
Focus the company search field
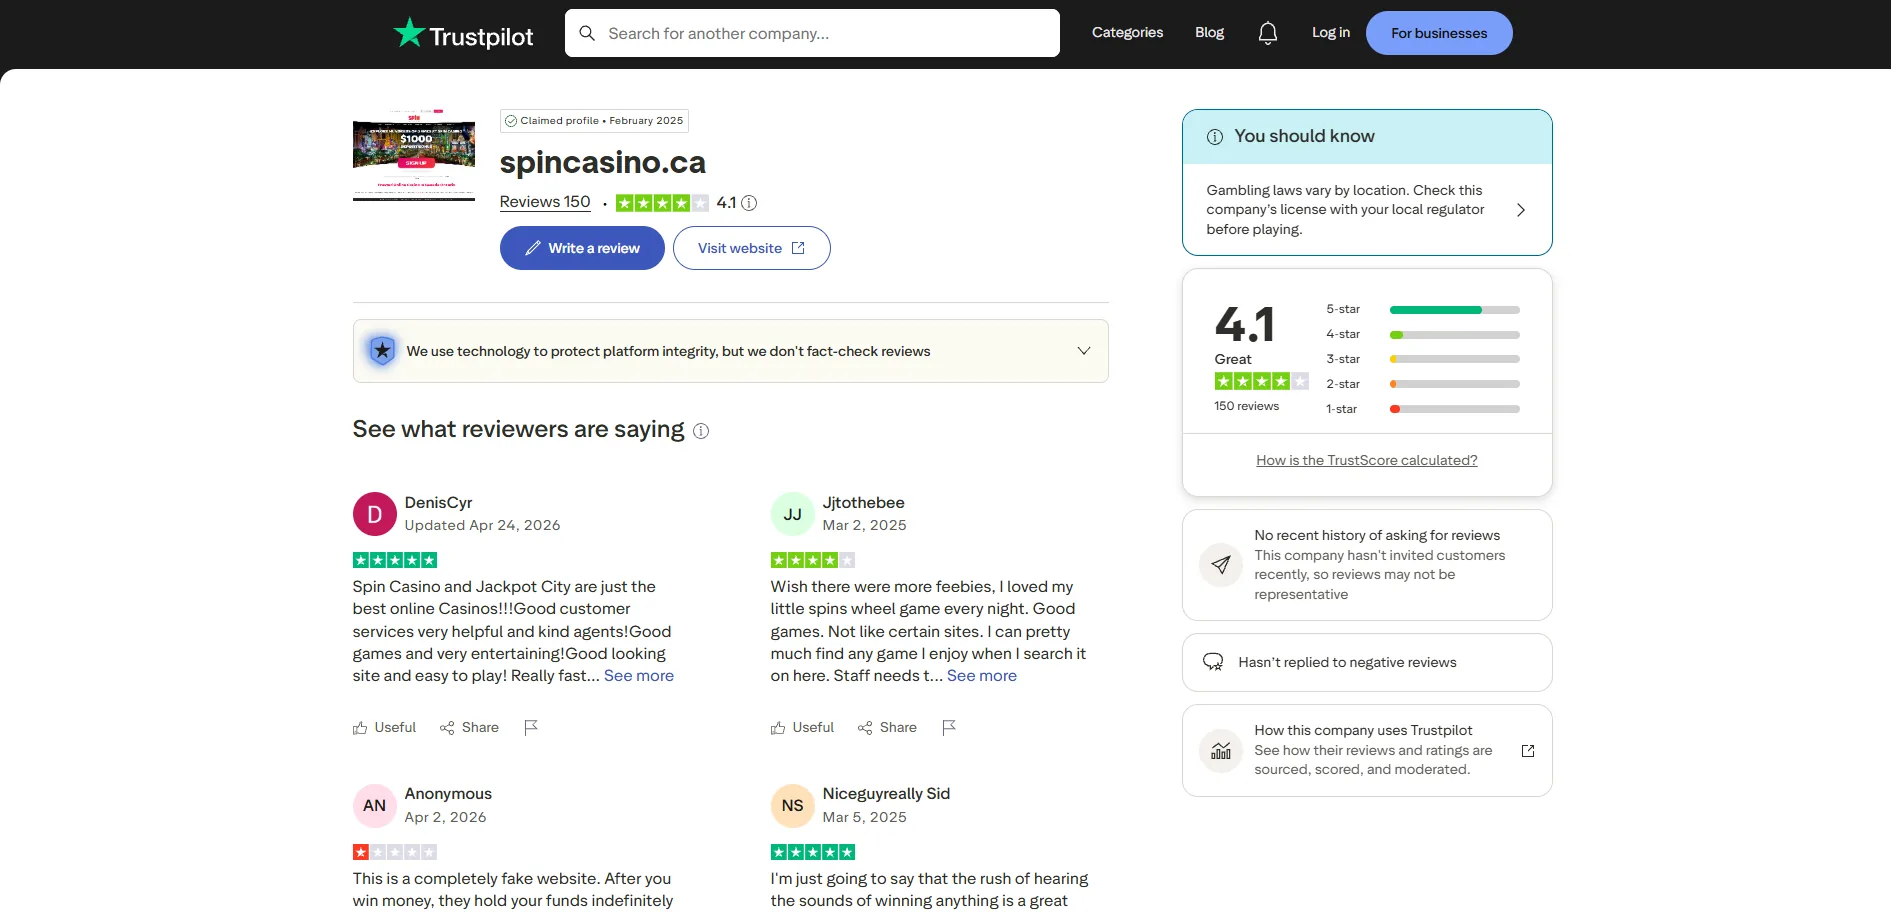pyautogui.click(x=812, y=33)
